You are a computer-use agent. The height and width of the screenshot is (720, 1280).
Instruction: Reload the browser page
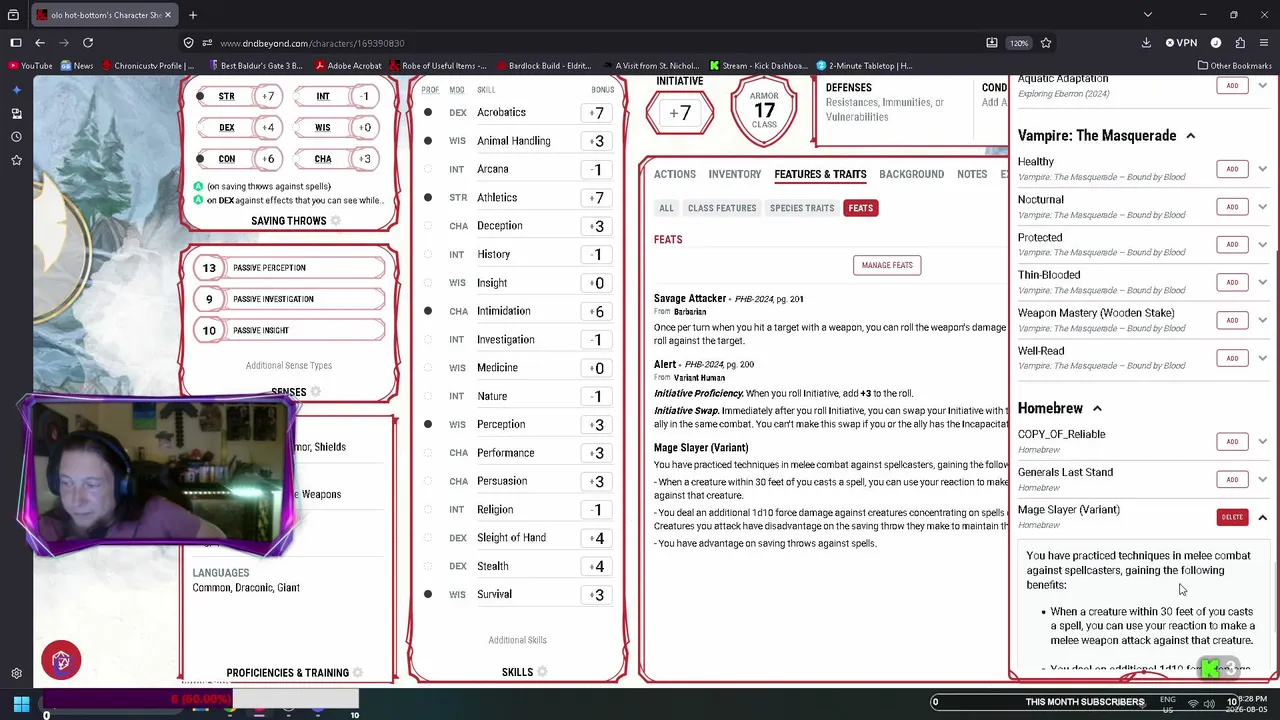click(88, 43)
